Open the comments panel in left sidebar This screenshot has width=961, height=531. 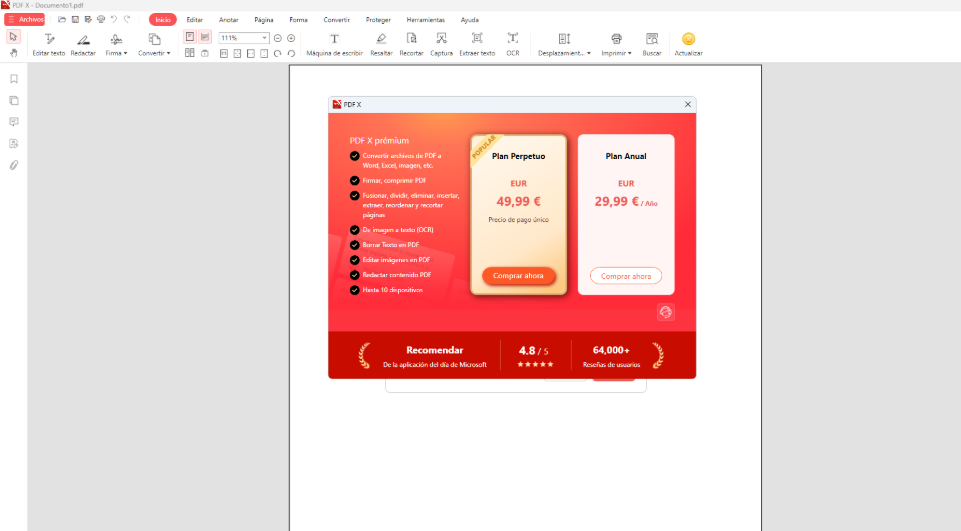[x=13, y=122]
